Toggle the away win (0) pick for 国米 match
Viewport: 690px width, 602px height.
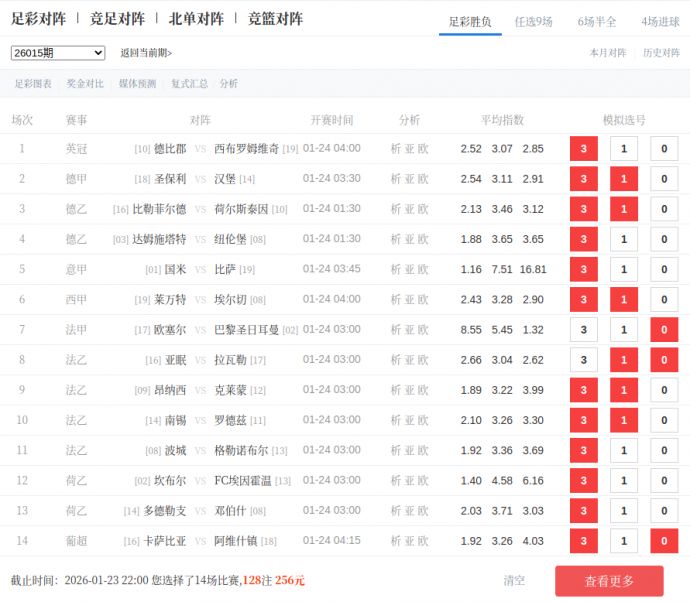point(664,270)
